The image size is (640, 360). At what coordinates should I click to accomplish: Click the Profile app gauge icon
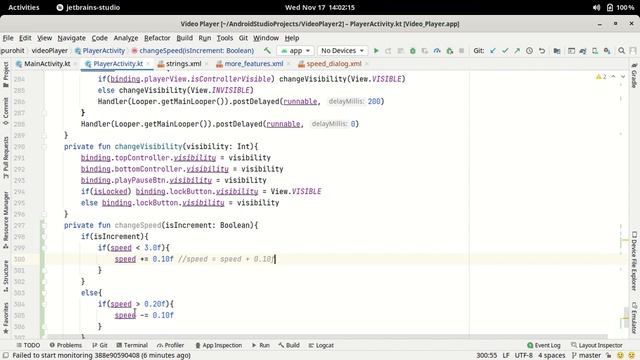click(437, 51)
